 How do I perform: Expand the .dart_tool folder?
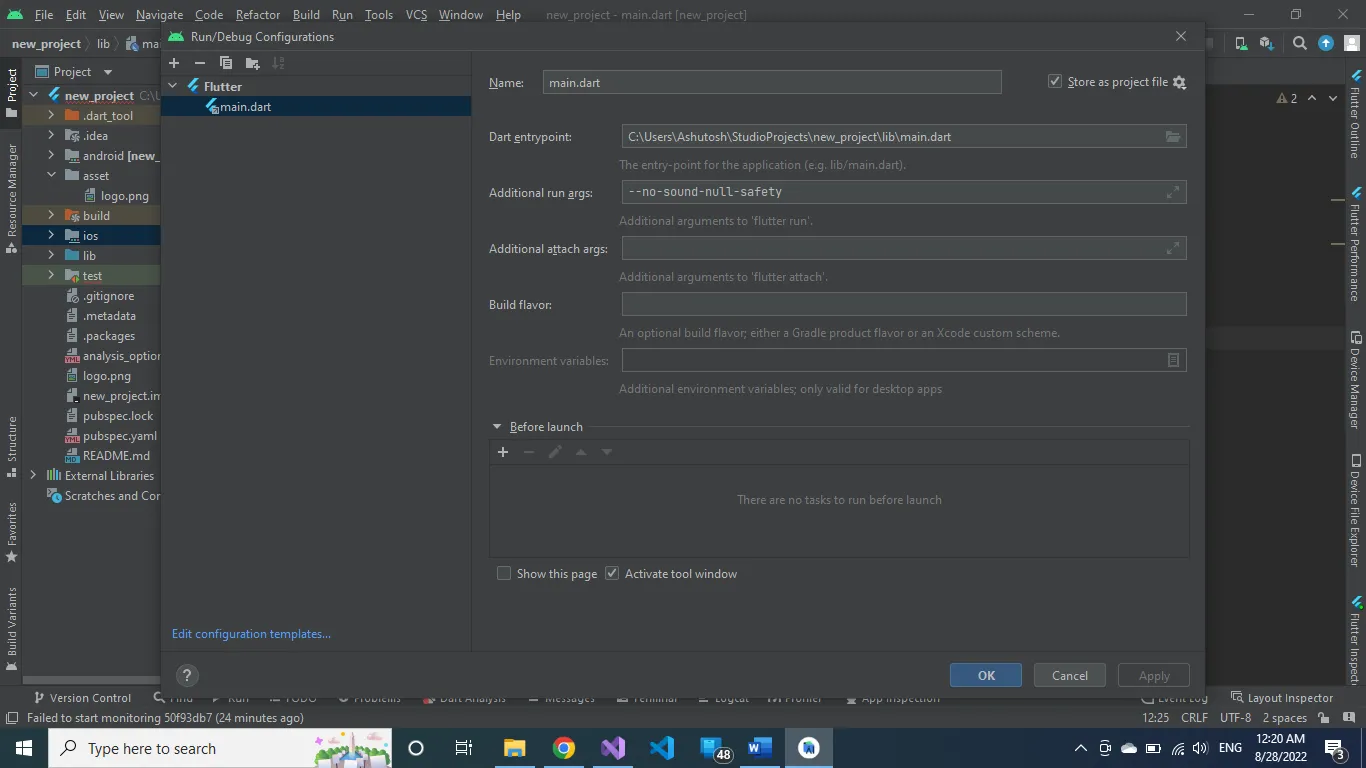(51, 116)
